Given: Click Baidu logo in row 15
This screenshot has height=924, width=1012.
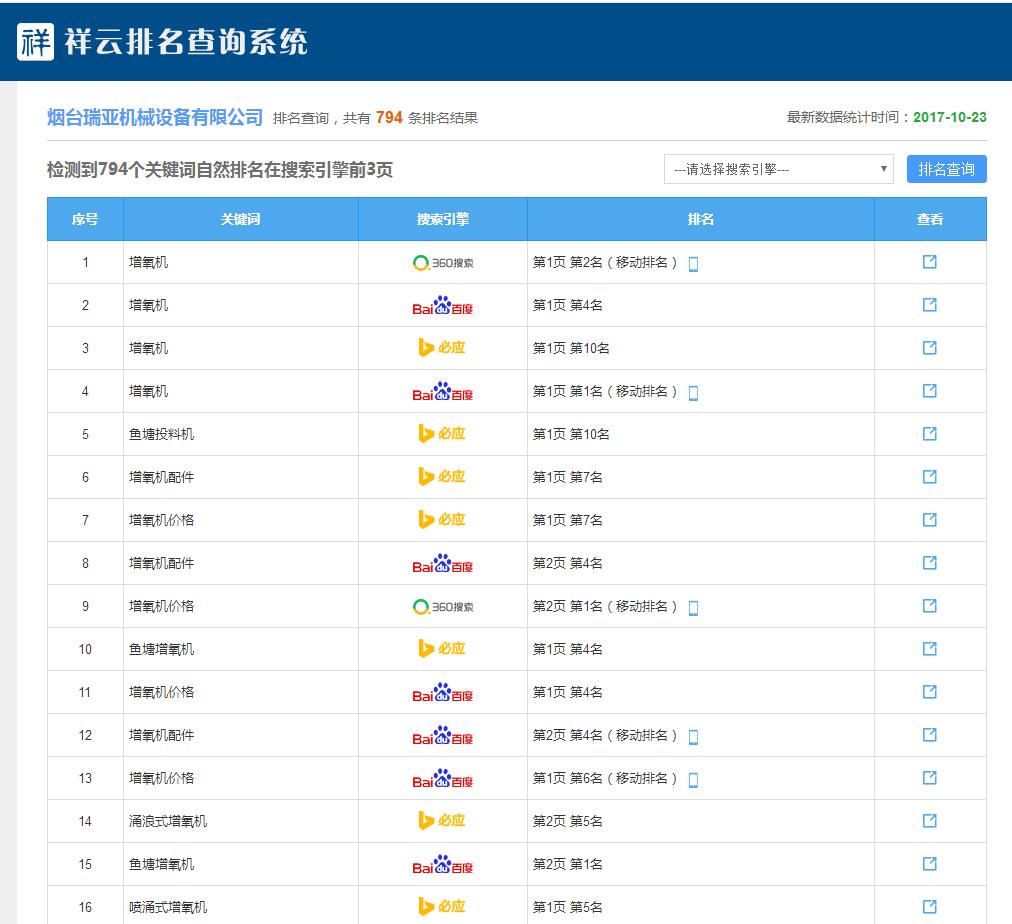Looking at the screenshot, I should point(443,865).
